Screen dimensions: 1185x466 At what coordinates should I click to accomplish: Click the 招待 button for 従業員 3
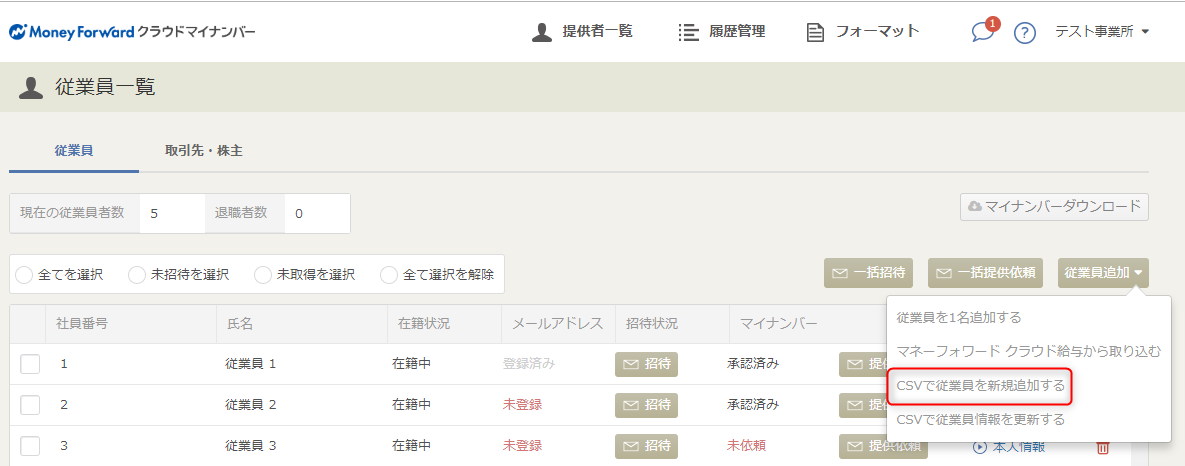[646, 446]
